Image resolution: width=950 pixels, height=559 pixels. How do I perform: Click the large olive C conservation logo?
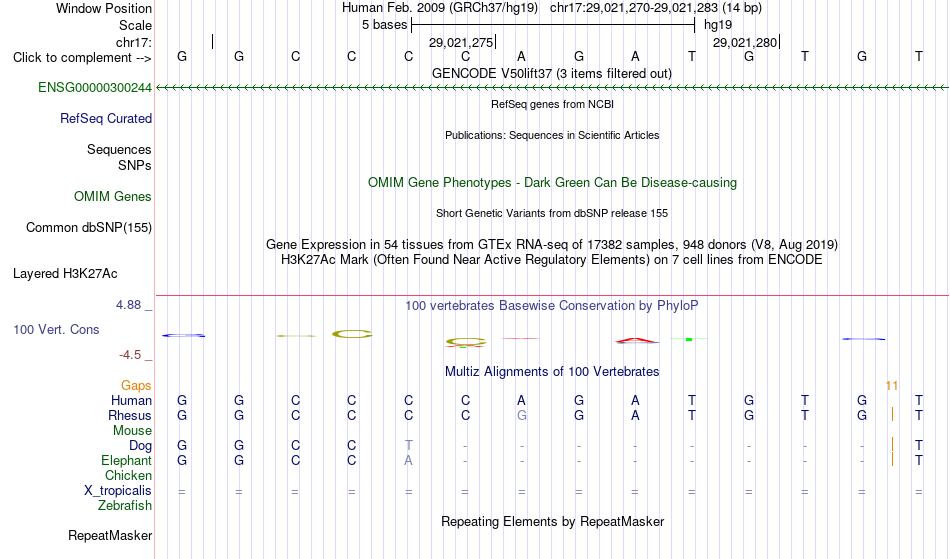352,334
